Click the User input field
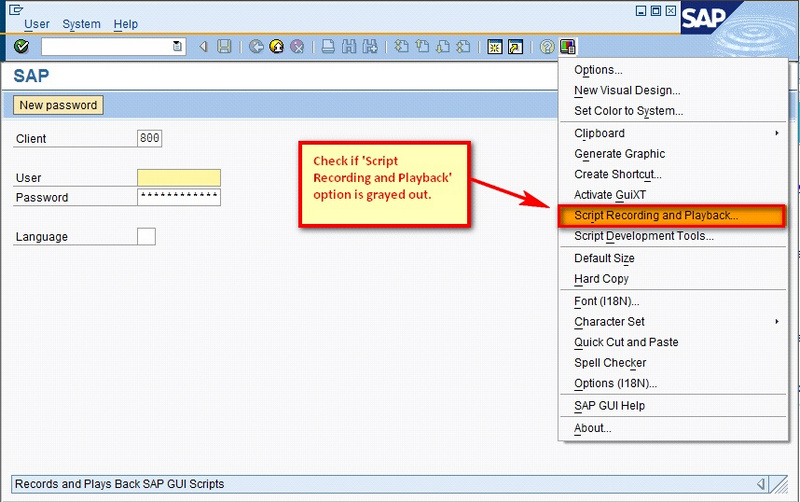The height and width of the screenshot is (502, 800). [x=178, y=178]
